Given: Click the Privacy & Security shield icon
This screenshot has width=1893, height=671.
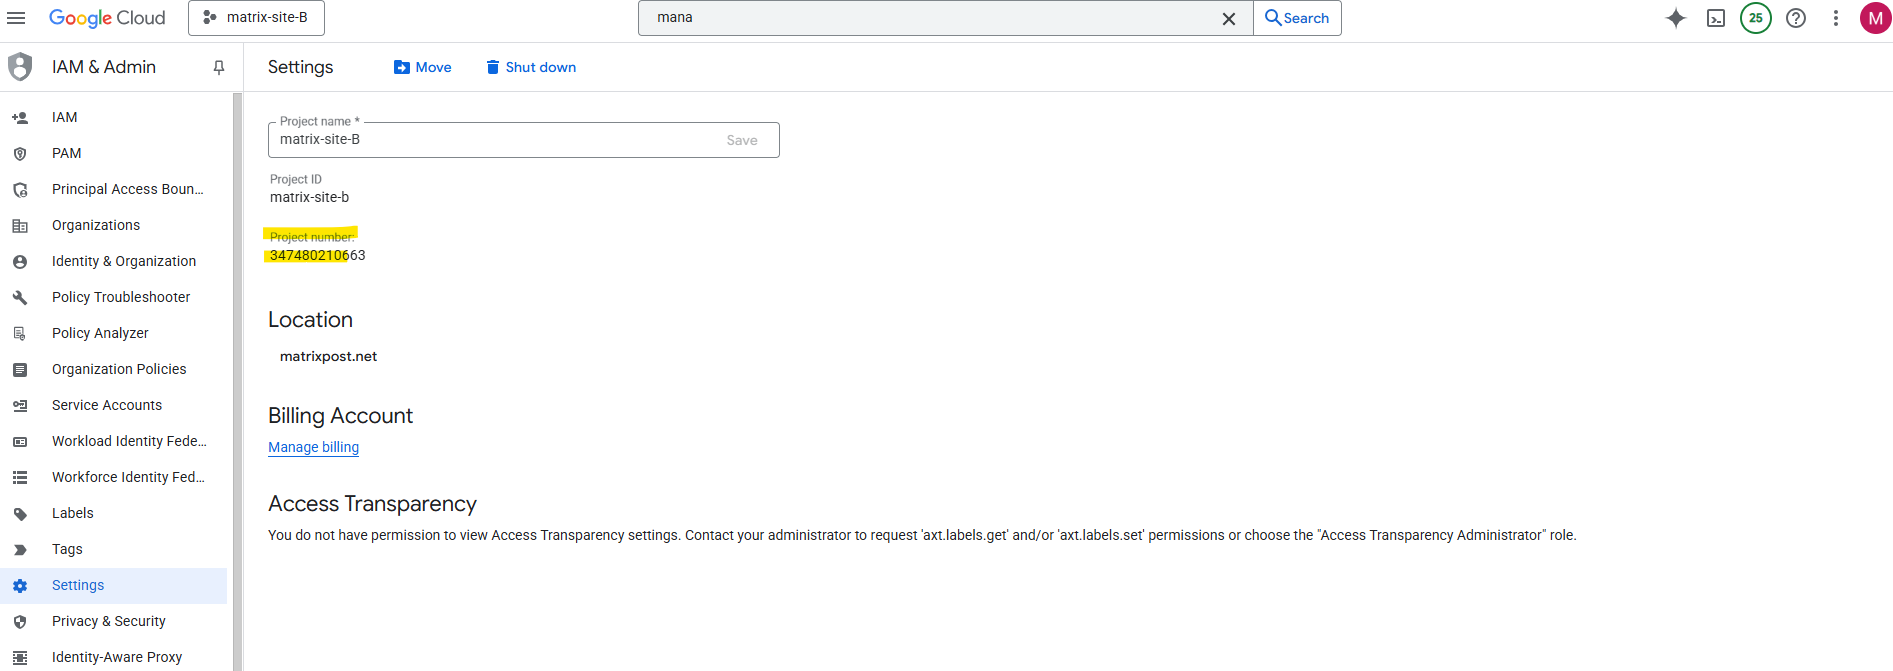Looking at the screenshot, I should (20, 622).
